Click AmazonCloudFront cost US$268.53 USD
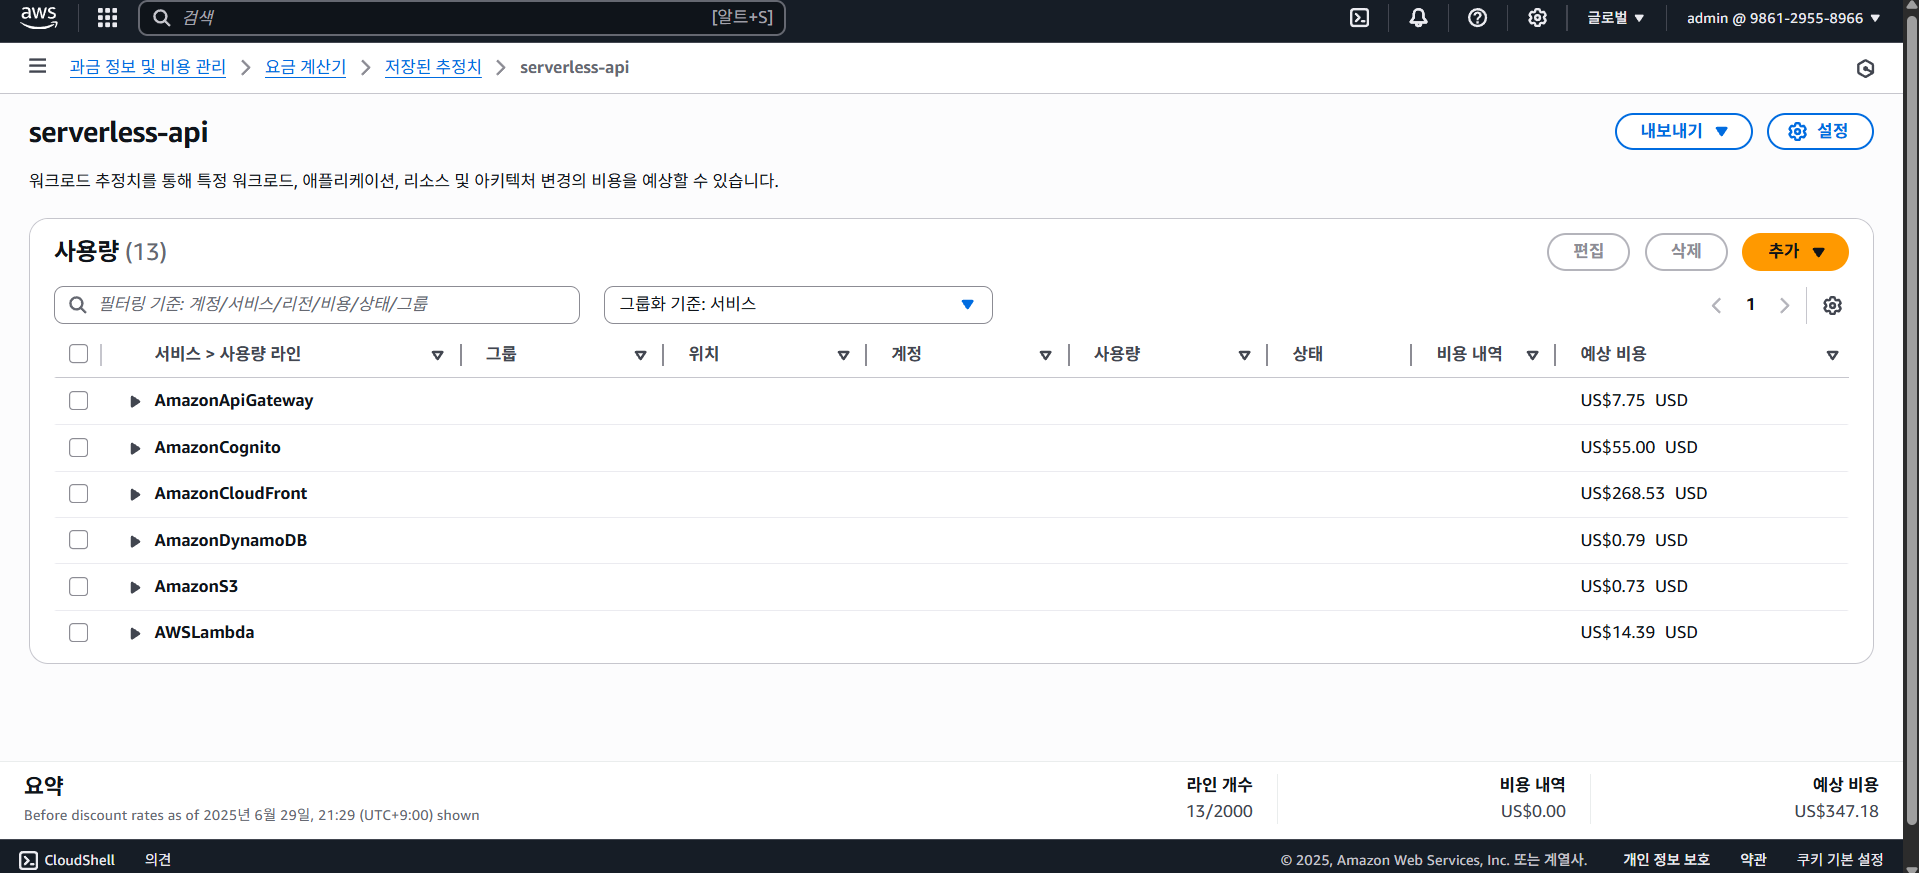The image size is (1919, 873). tap(1643, 494)
